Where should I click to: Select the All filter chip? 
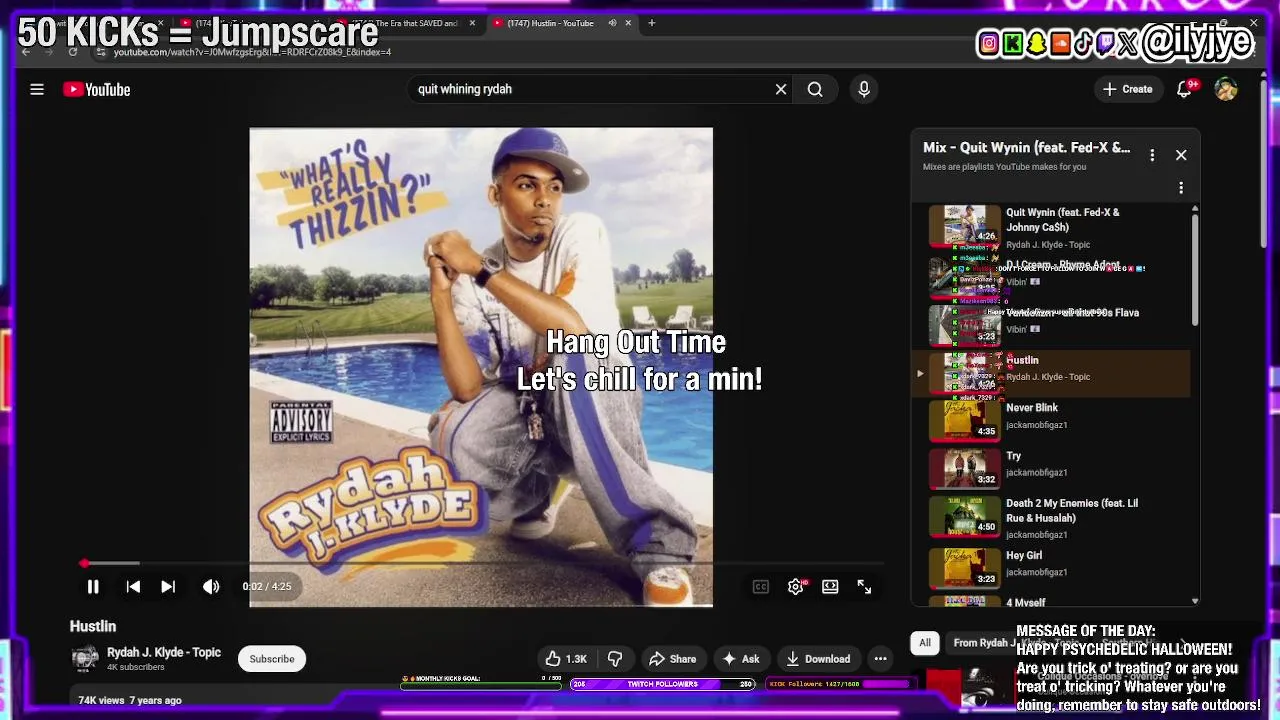[925, 643]
